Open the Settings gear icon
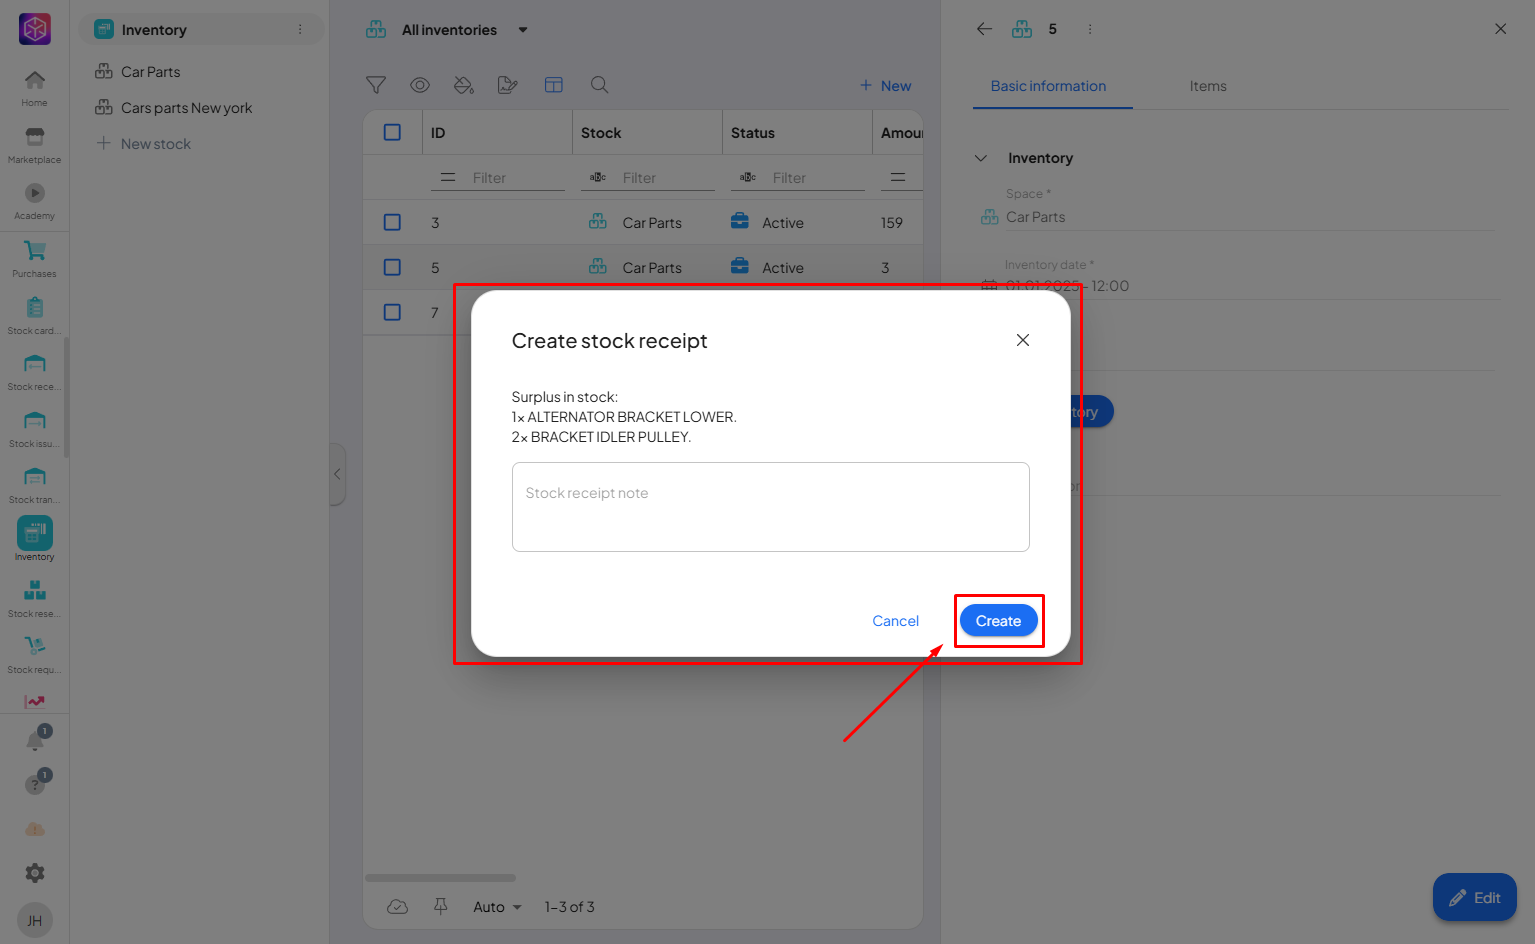 pos(34,873)
